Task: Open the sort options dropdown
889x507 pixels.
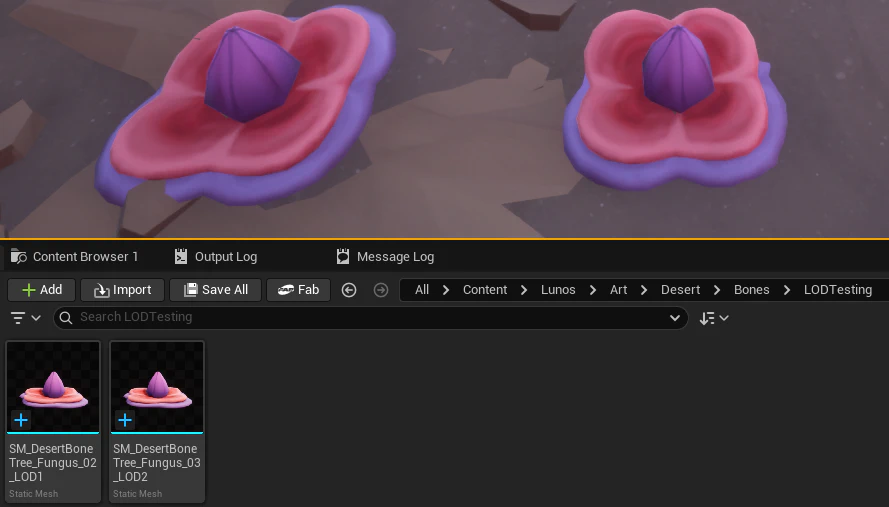Action: pyautogui.click(x=713, y=318)
